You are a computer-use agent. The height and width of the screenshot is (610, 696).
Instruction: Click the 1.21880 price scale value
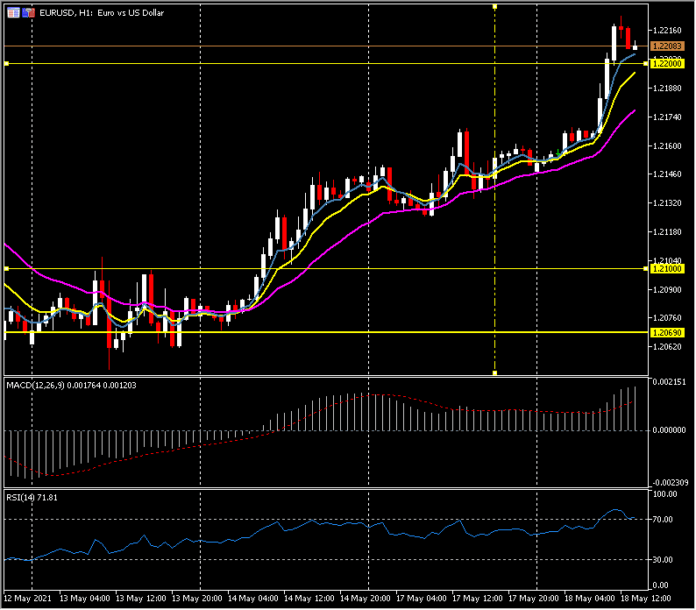[x=667, y=88]
